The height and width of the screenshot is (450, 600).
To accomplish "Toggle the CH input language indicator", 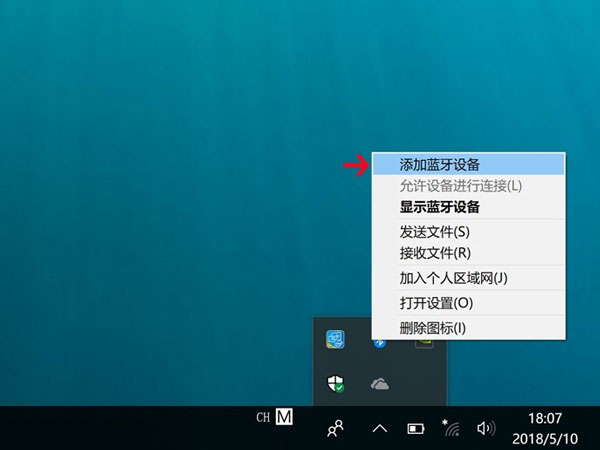I will (264, 415).
